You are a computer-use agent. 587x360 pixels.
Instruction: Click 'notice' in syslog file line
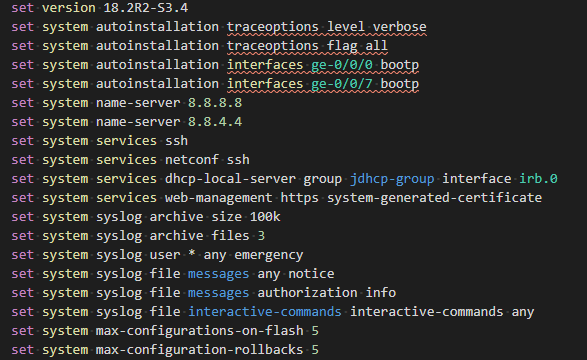pyautogui.click(x=311, y=274)
